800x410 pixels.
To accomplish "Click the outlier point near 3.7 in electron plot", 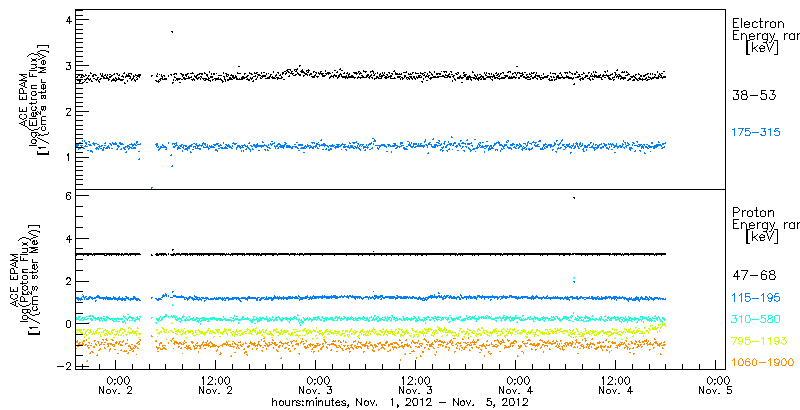I will click(x=172, y=32).
